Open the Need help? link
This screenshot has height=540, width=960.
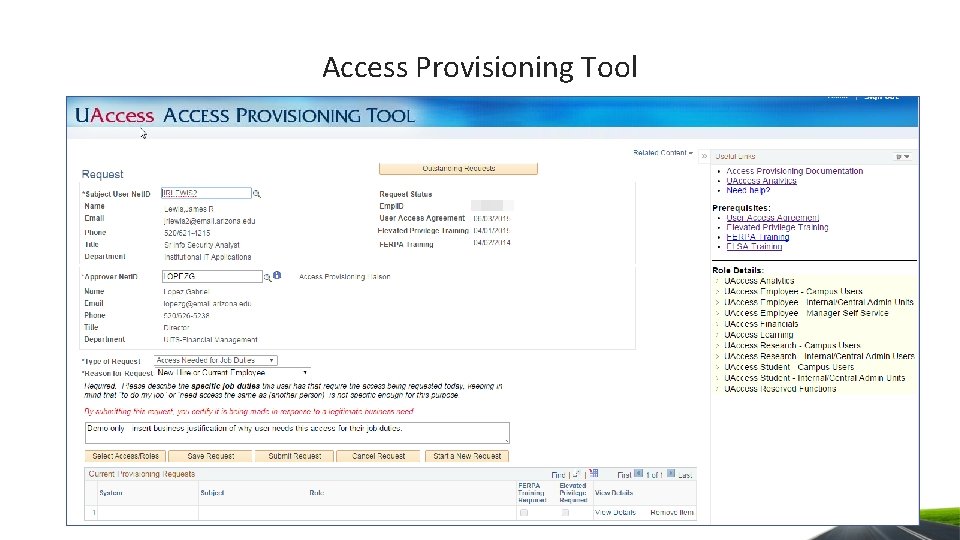tap(748, 190)
